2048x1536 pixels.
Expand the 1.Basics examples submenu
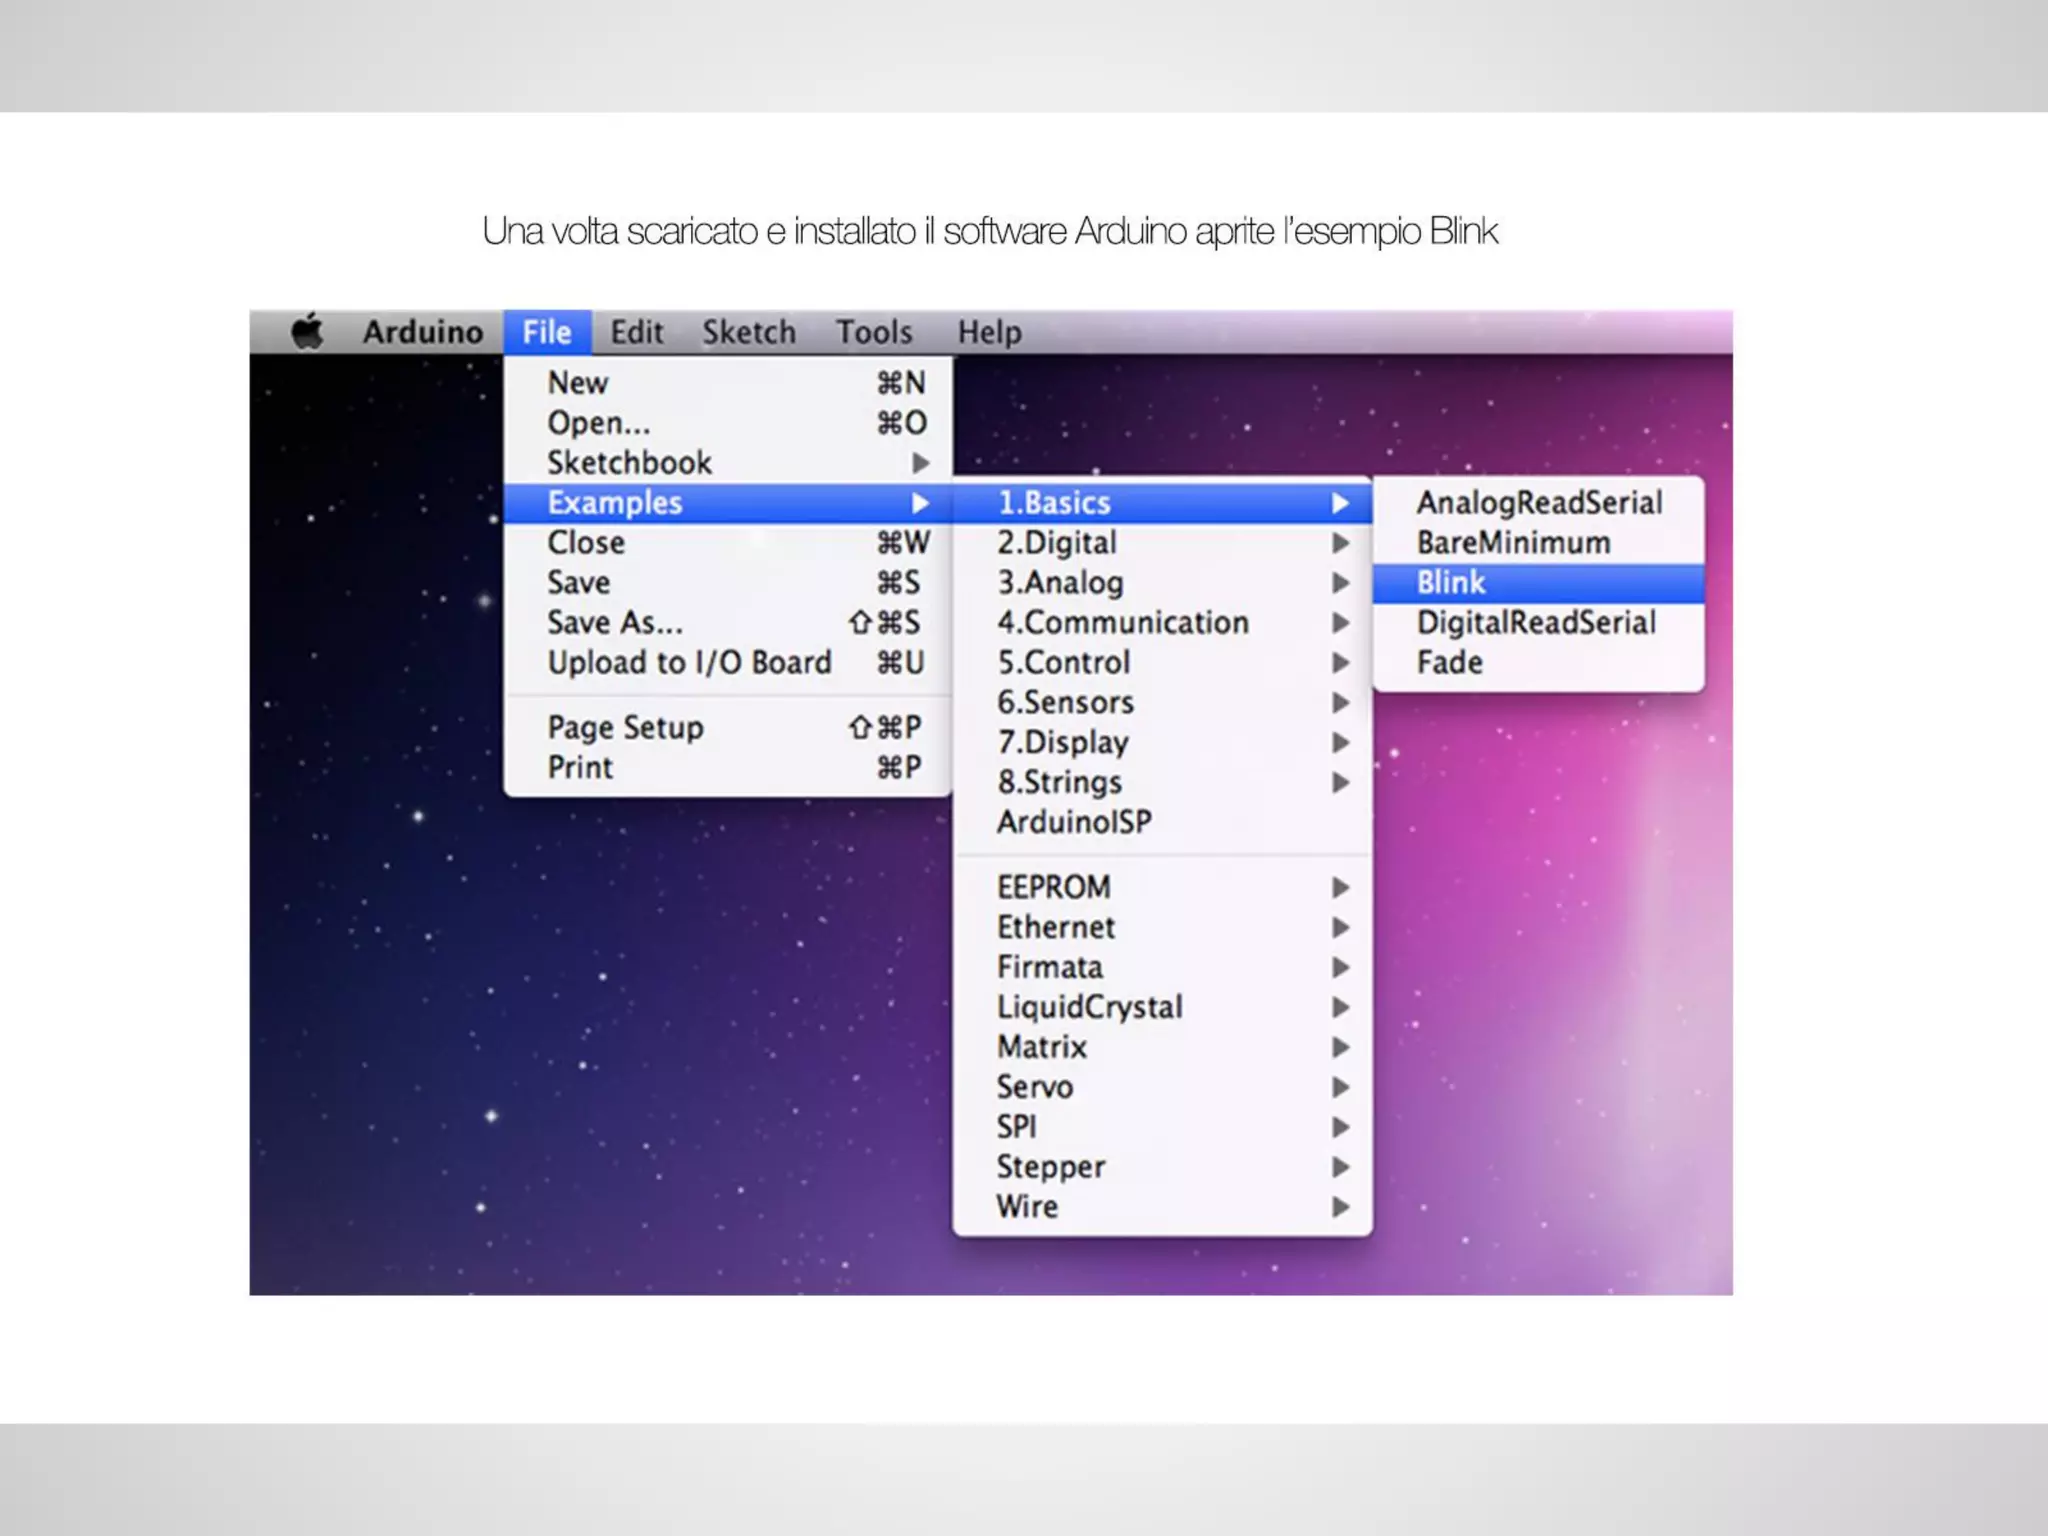pyautogui.click(x=1162, y=503)
